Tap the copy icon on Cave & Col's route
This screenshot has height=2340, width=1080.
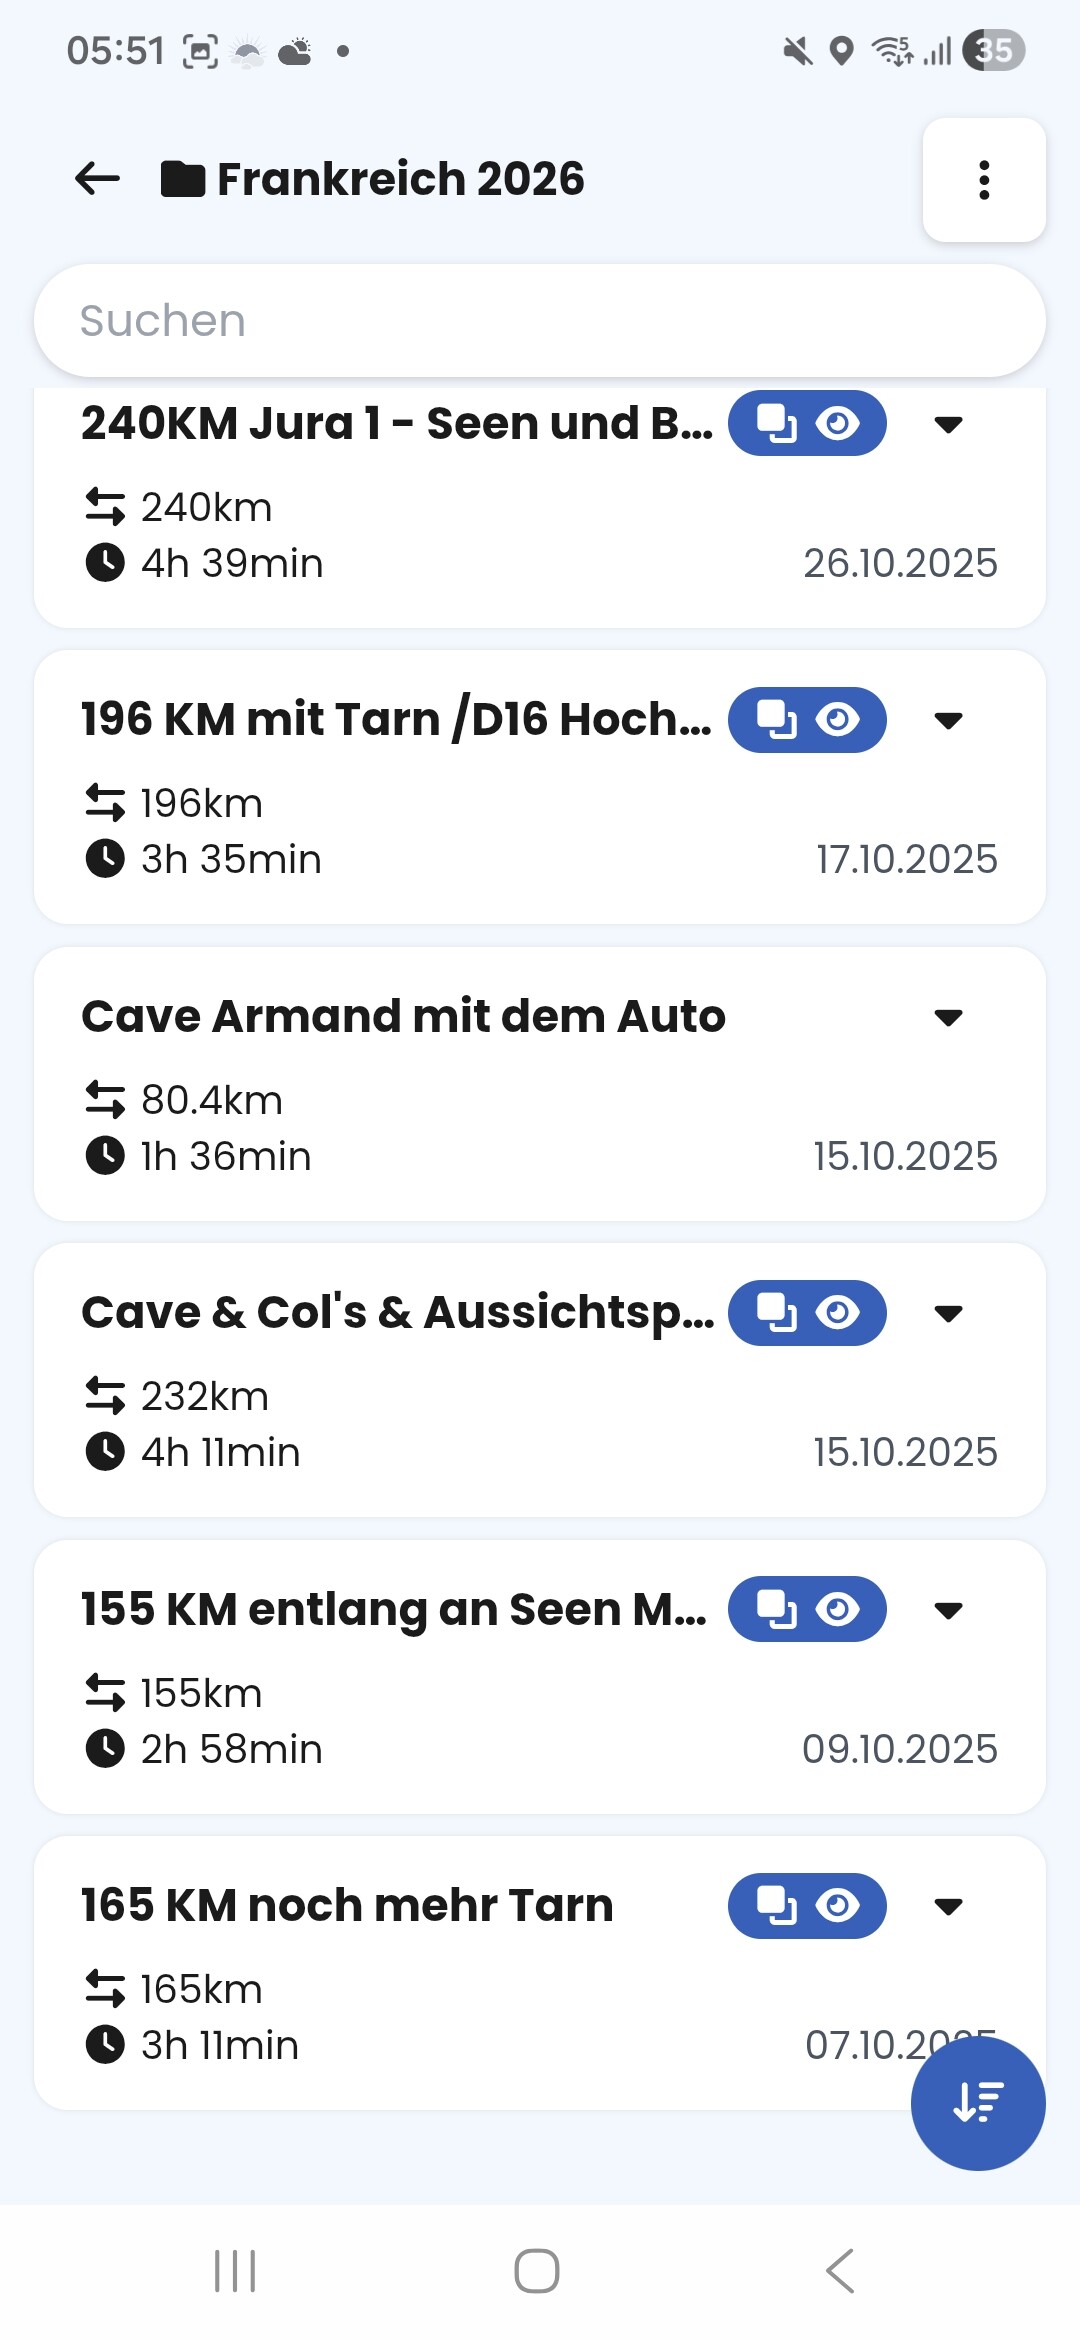[x=776, y=1312]
